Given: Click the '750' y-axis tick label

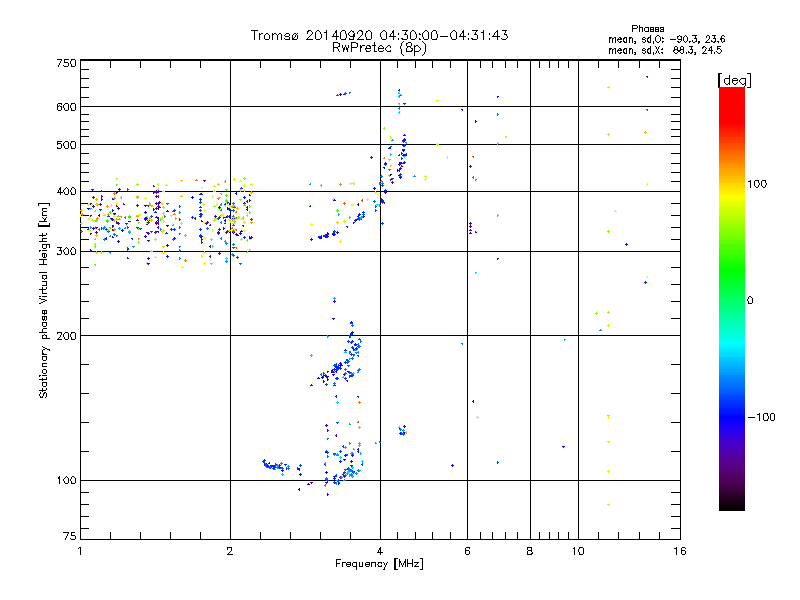Looking at the screenshot, I should [x=66, y=63].
